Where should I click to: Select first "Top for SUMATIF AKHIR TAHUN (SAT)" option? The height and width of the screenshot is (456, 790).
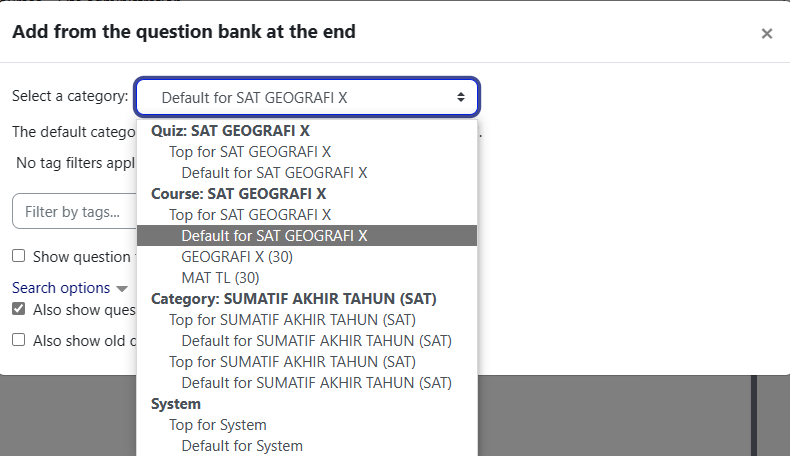coord(292,320)
